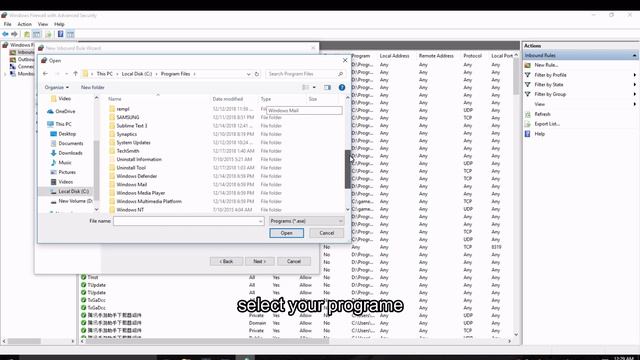Click the New Rule icon in the Actions pane
This screenshot has width=640, height=360.
pos(528,65)
